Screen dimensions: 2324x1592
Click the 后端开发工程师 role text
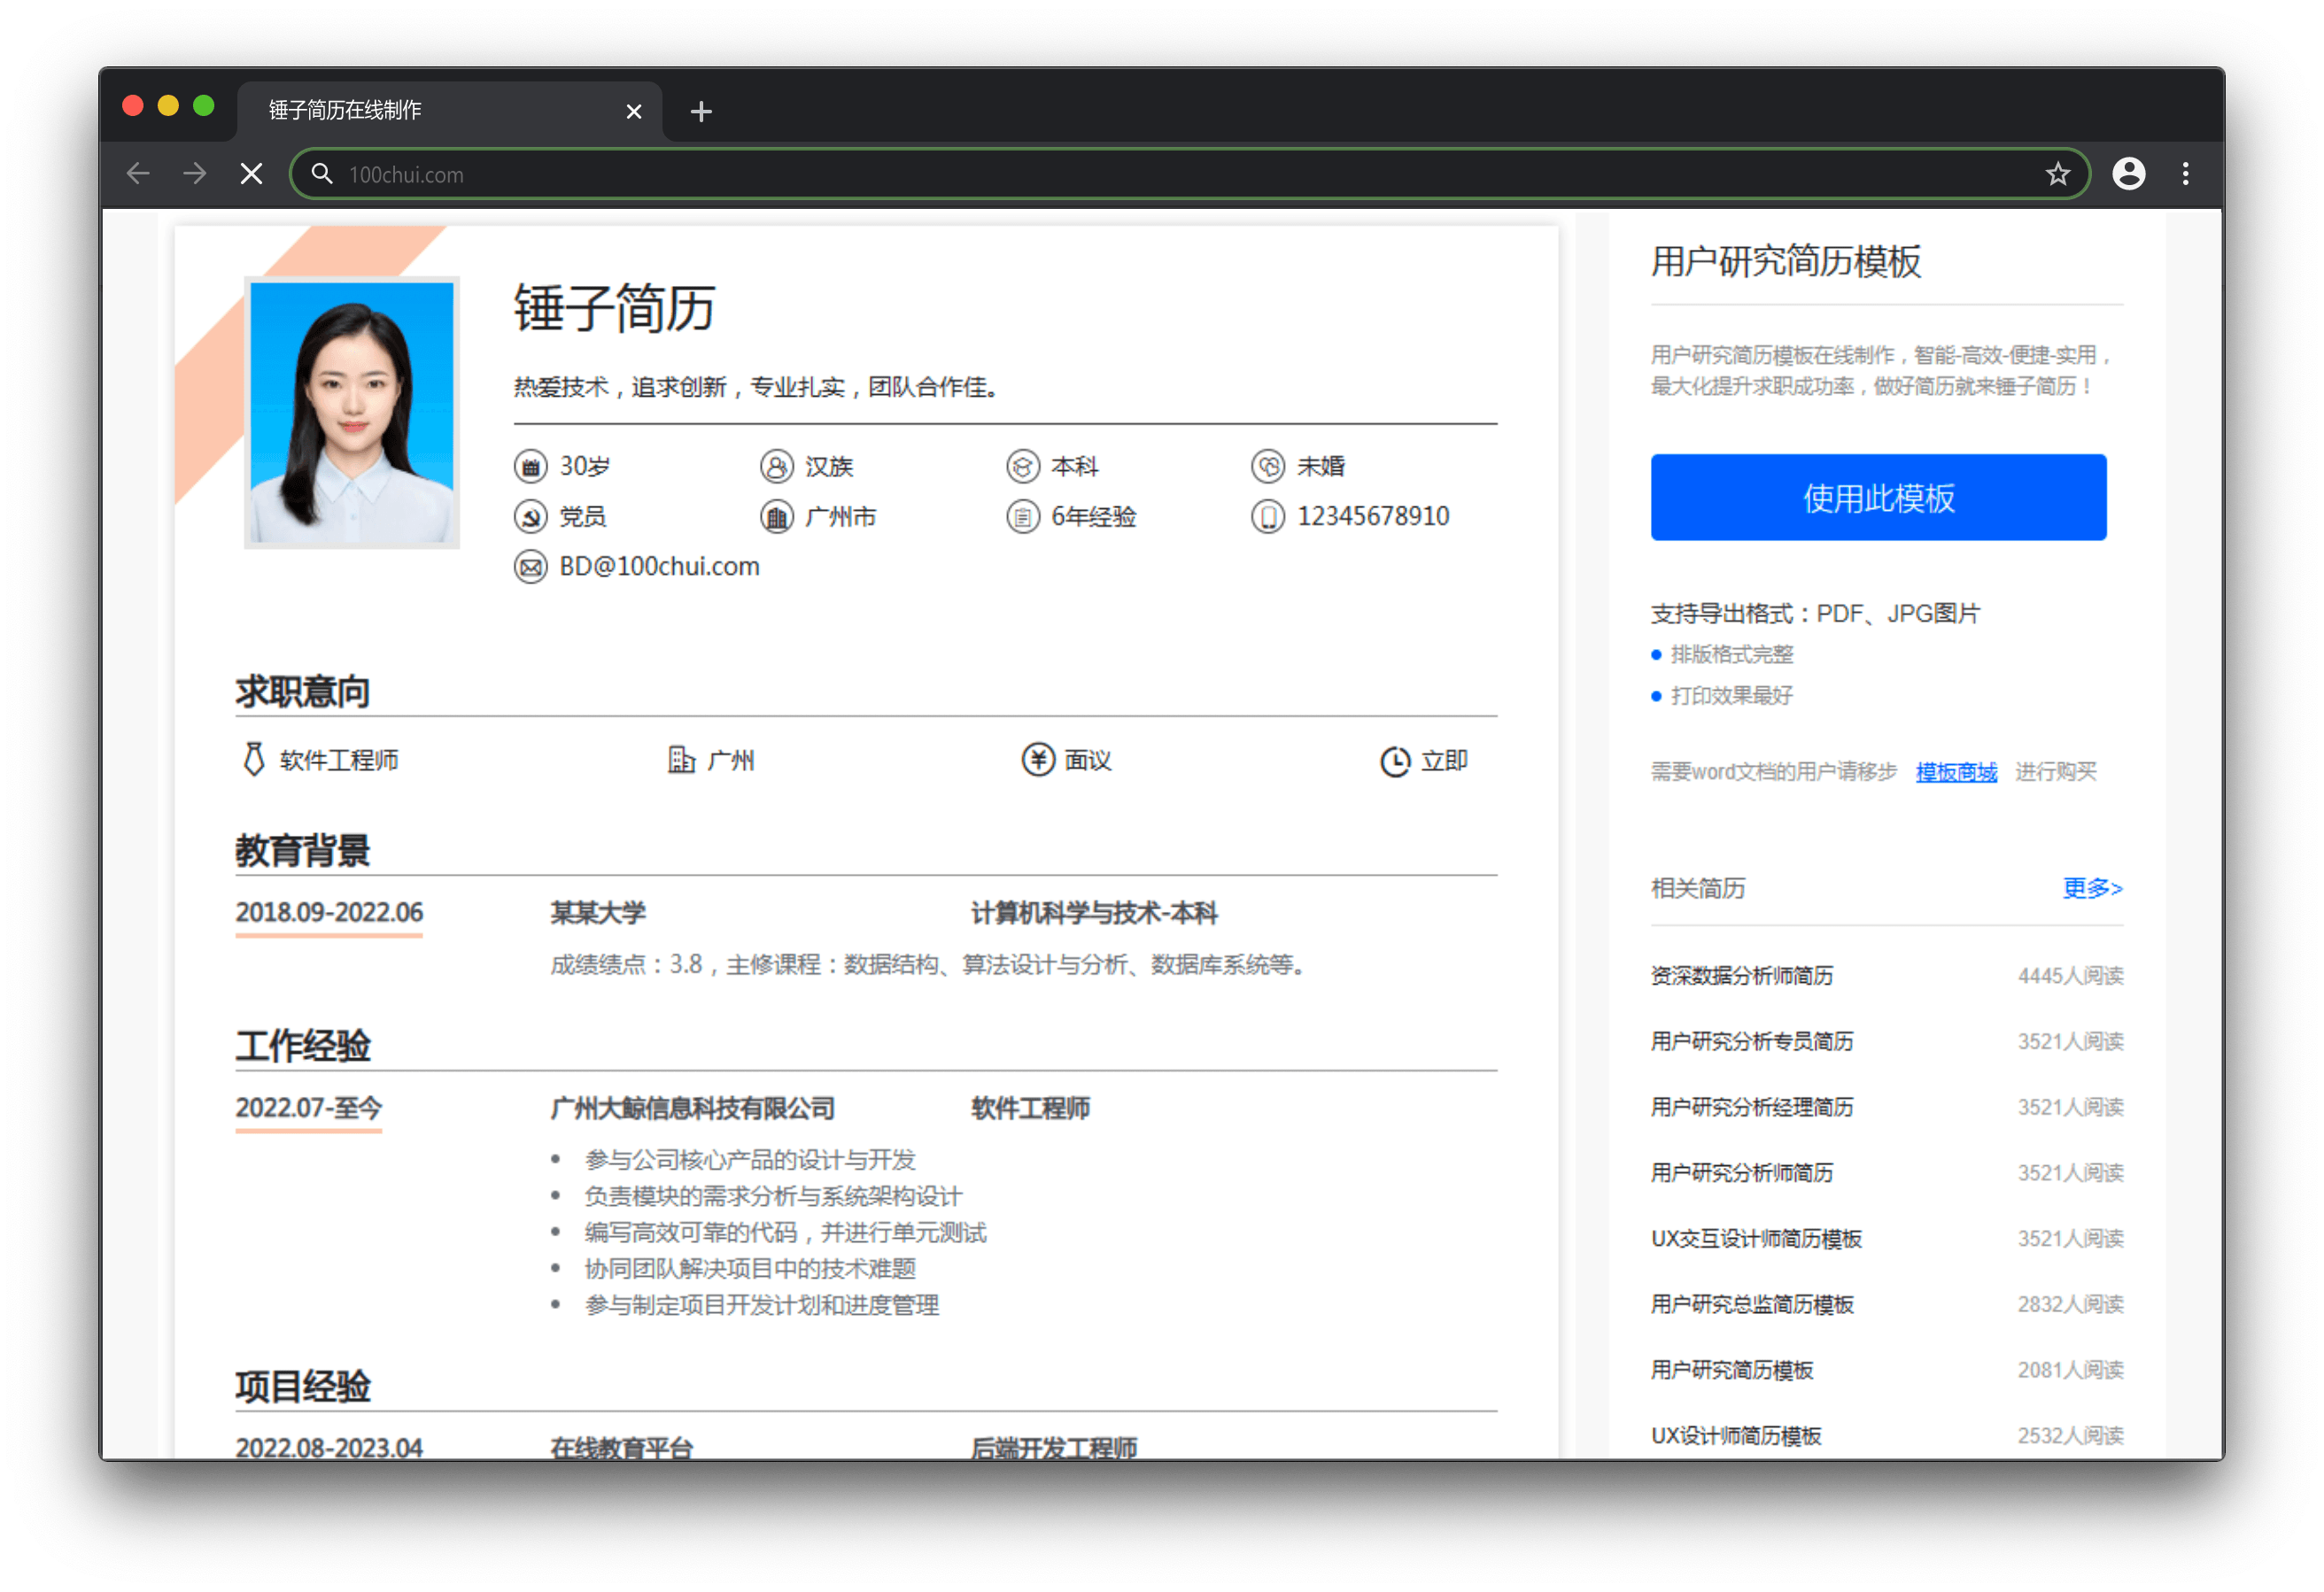pyautogui.click(x=1053, y=1447)
